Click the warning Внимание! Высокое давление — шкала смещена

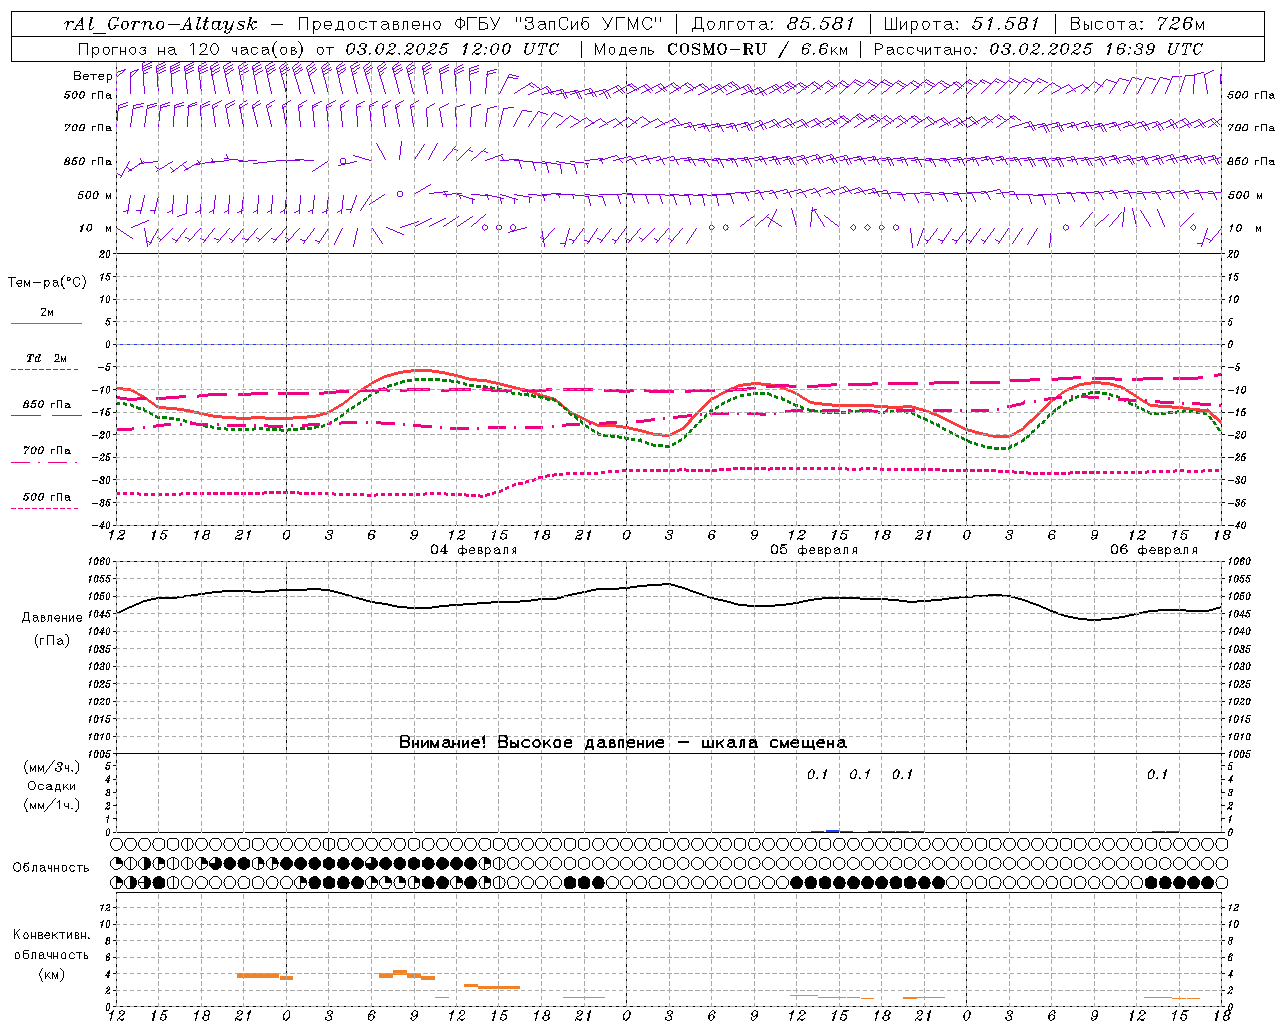pos(623,743)
